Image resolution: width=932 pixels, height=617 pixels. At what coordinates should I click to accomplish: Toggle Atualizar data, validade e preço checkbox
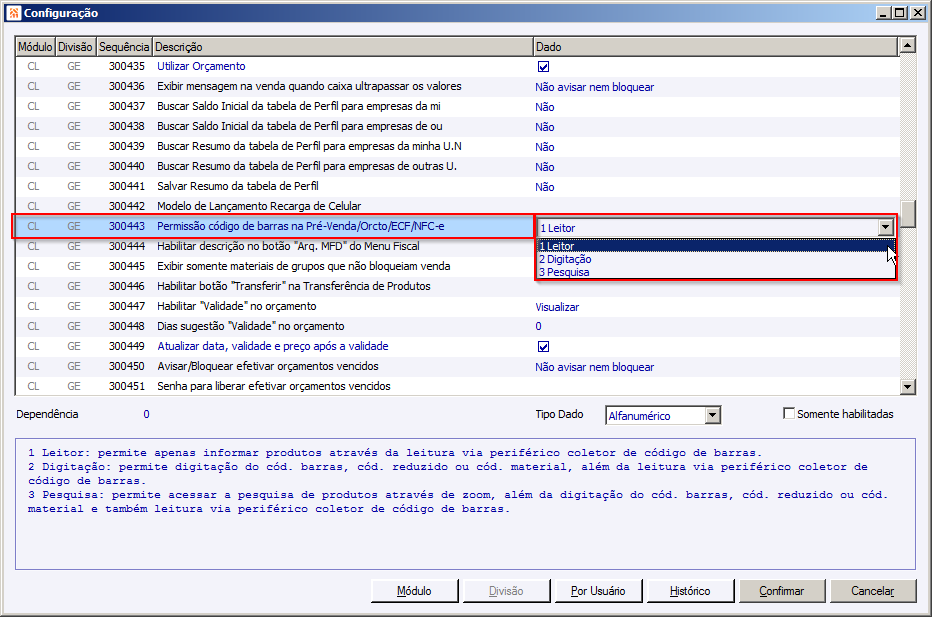(x=543, y=347)
